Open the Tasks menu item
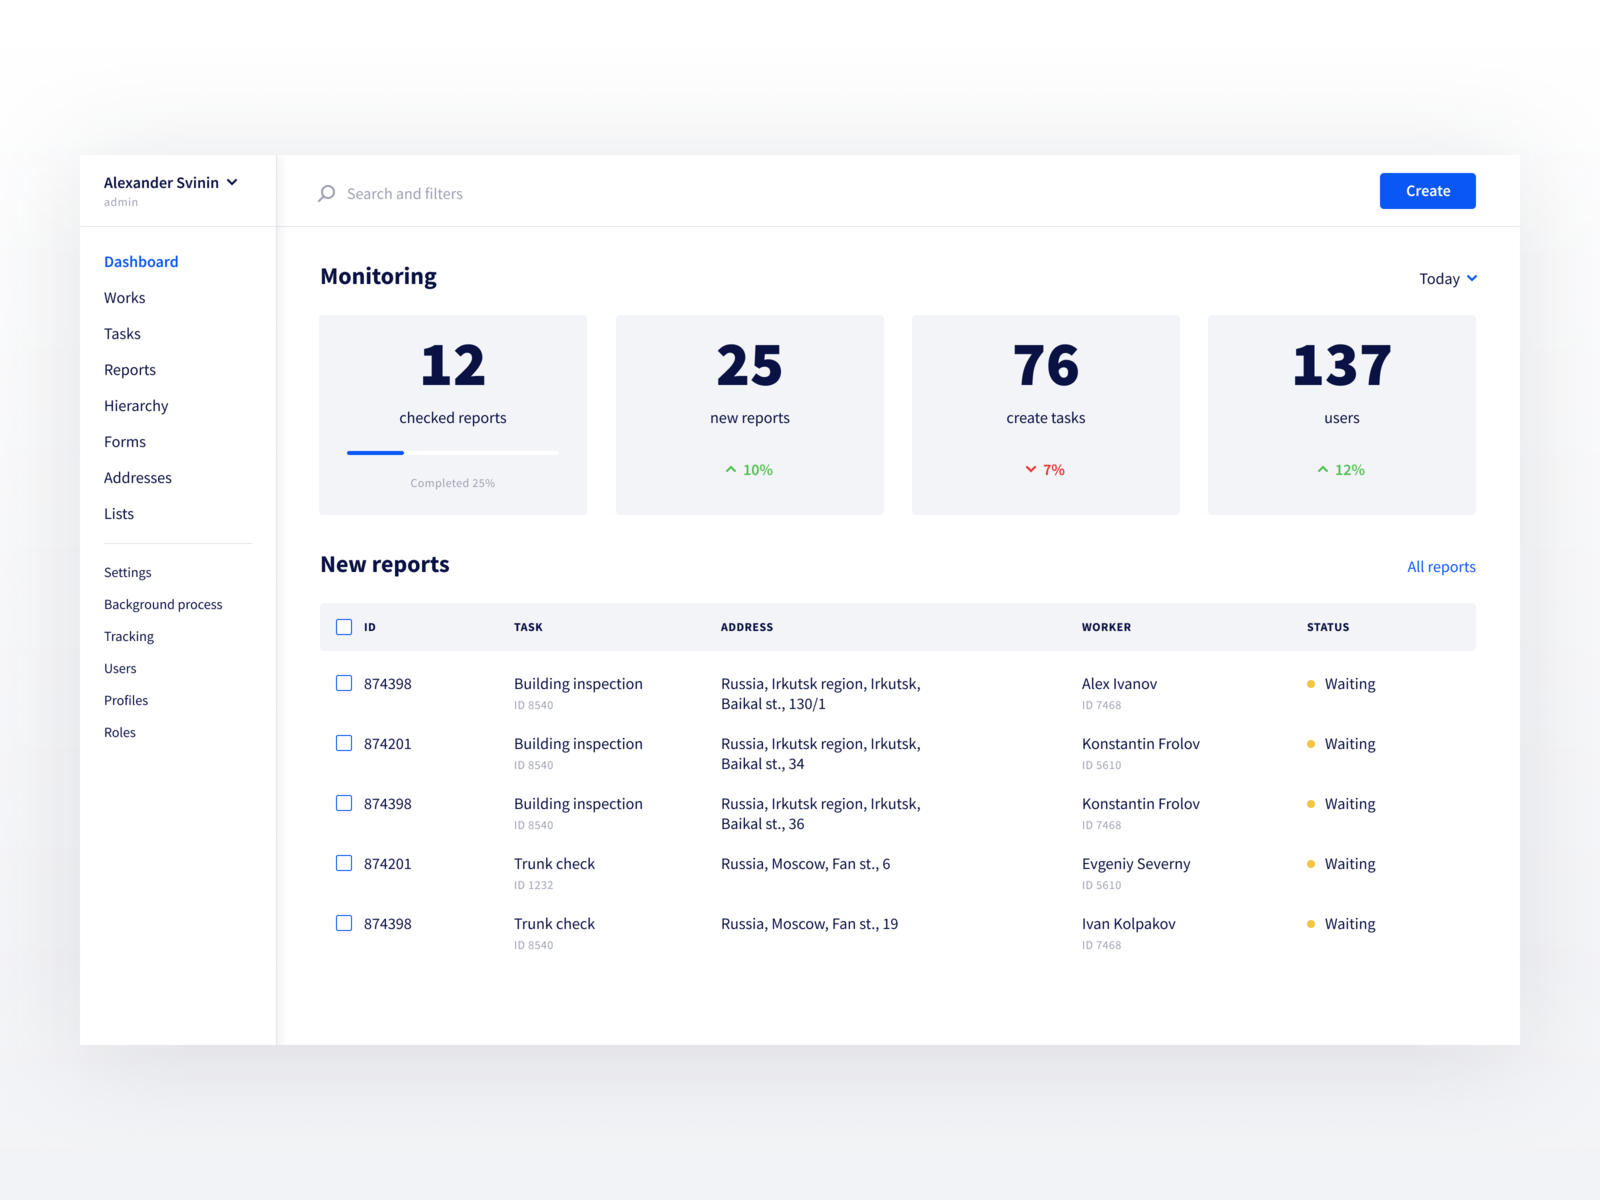1600x1200 pixels. point(122,334)
